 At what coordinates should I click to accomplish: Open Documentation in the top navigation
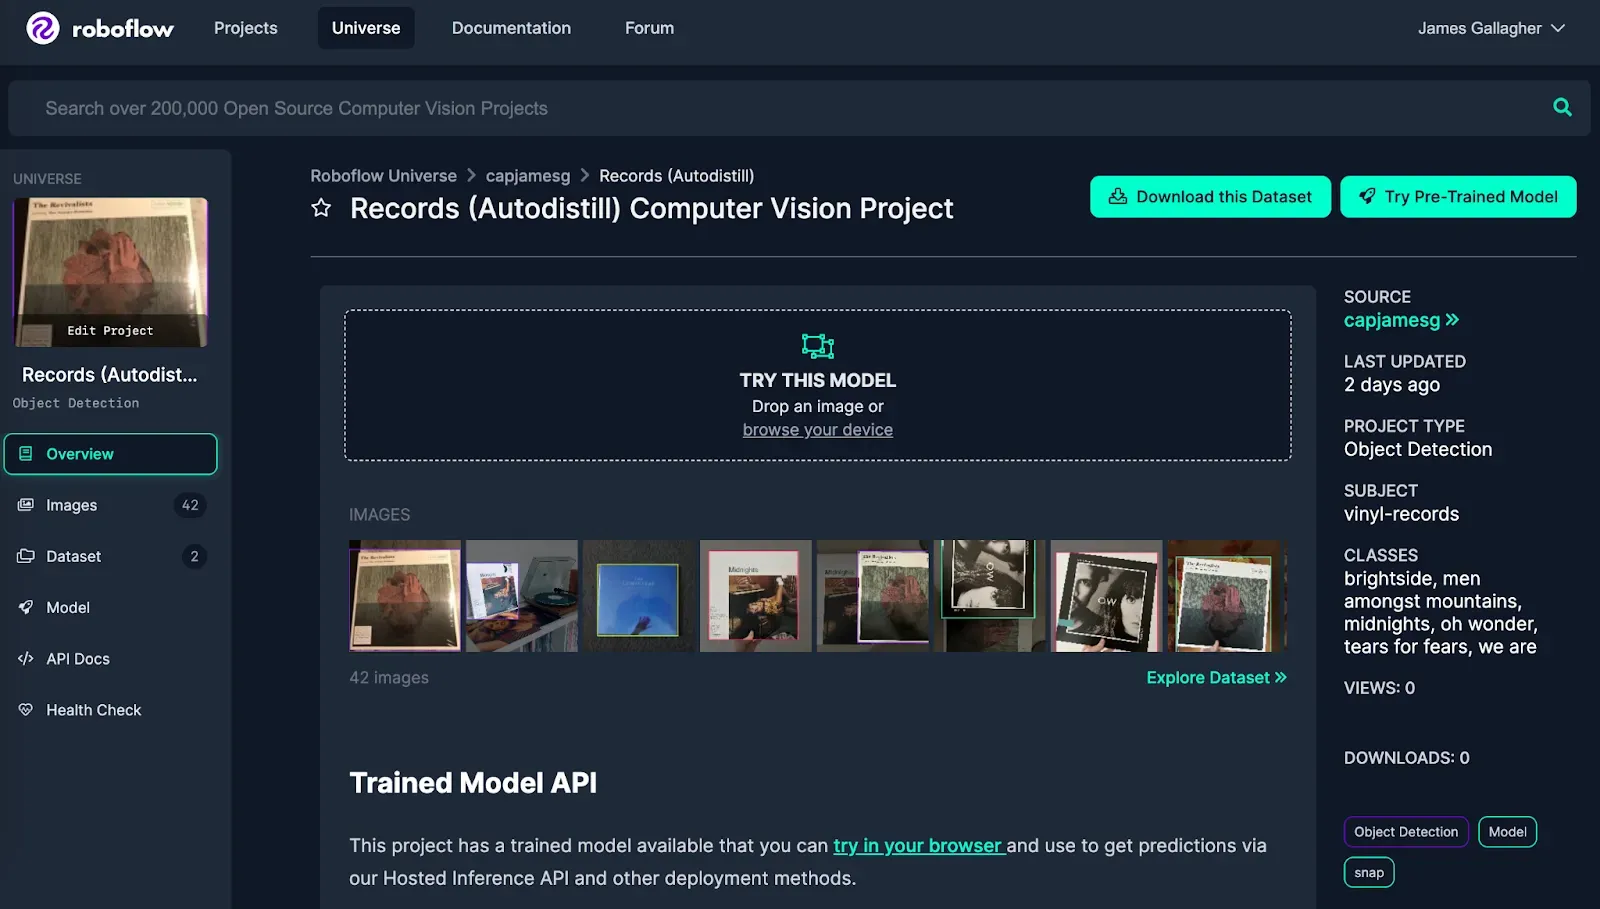(511, 28)
